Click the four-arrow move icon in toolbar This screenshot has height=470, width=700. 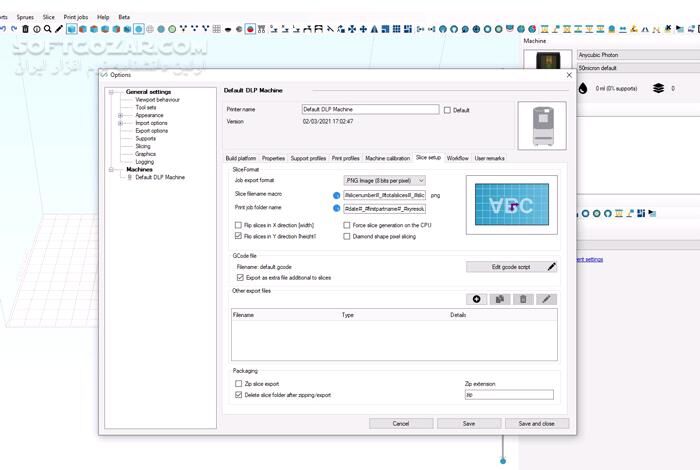pos(363,29)
